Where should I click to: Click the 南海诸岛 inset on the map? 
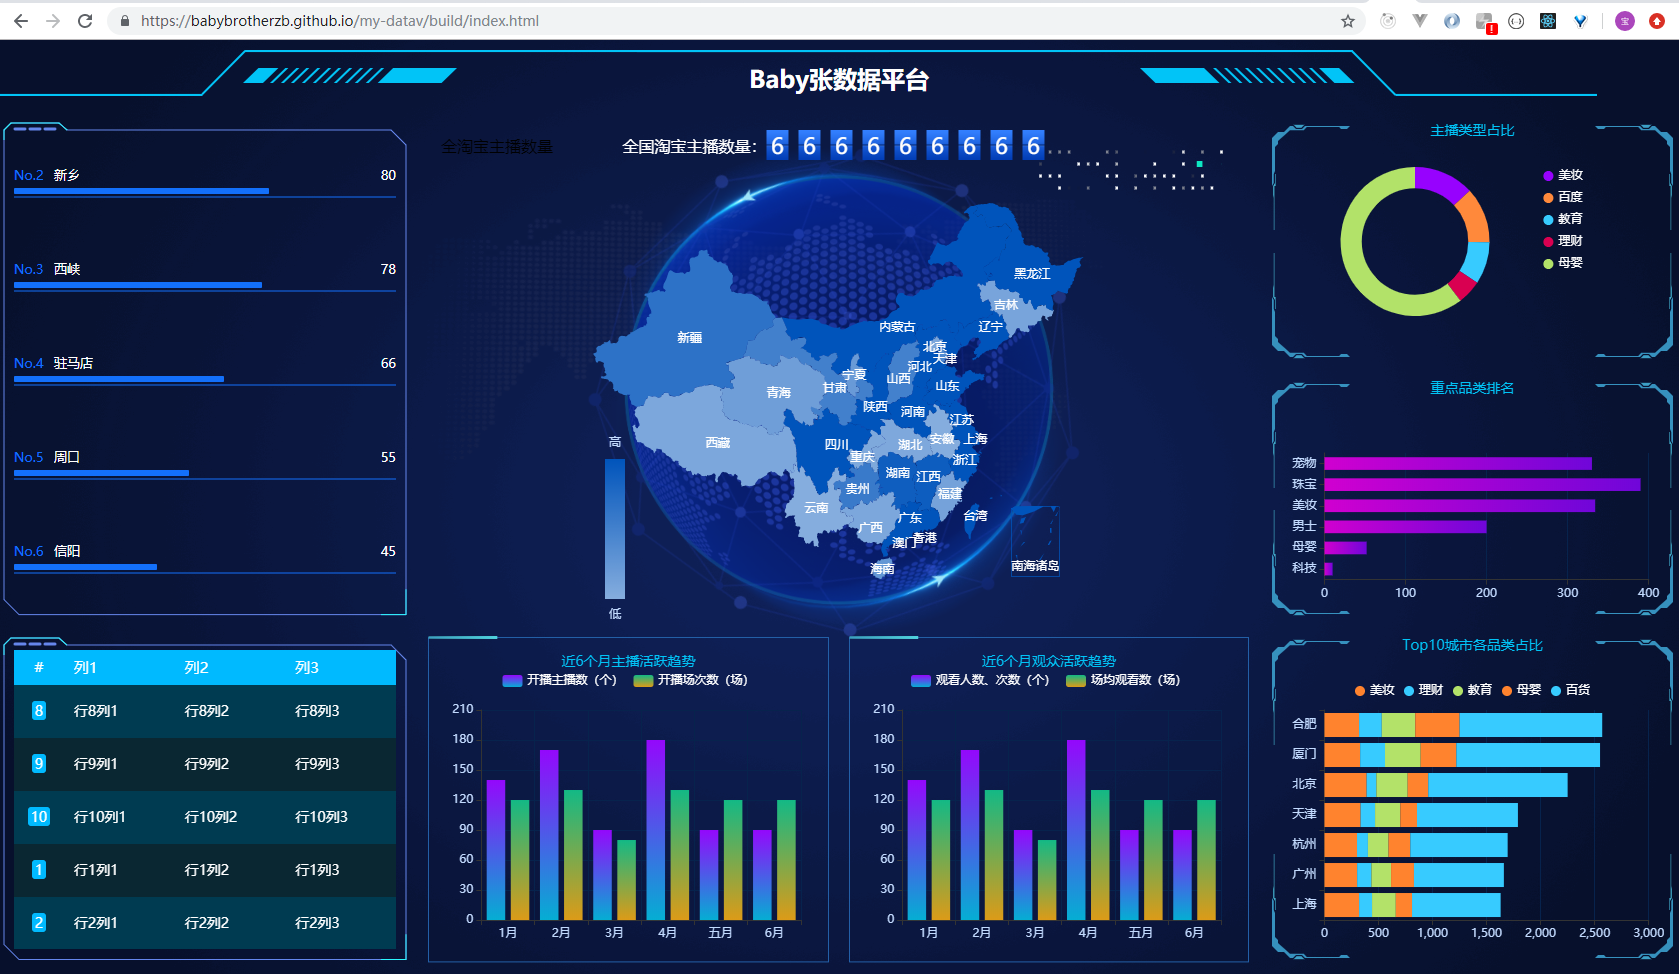[x=1035, y=541]
